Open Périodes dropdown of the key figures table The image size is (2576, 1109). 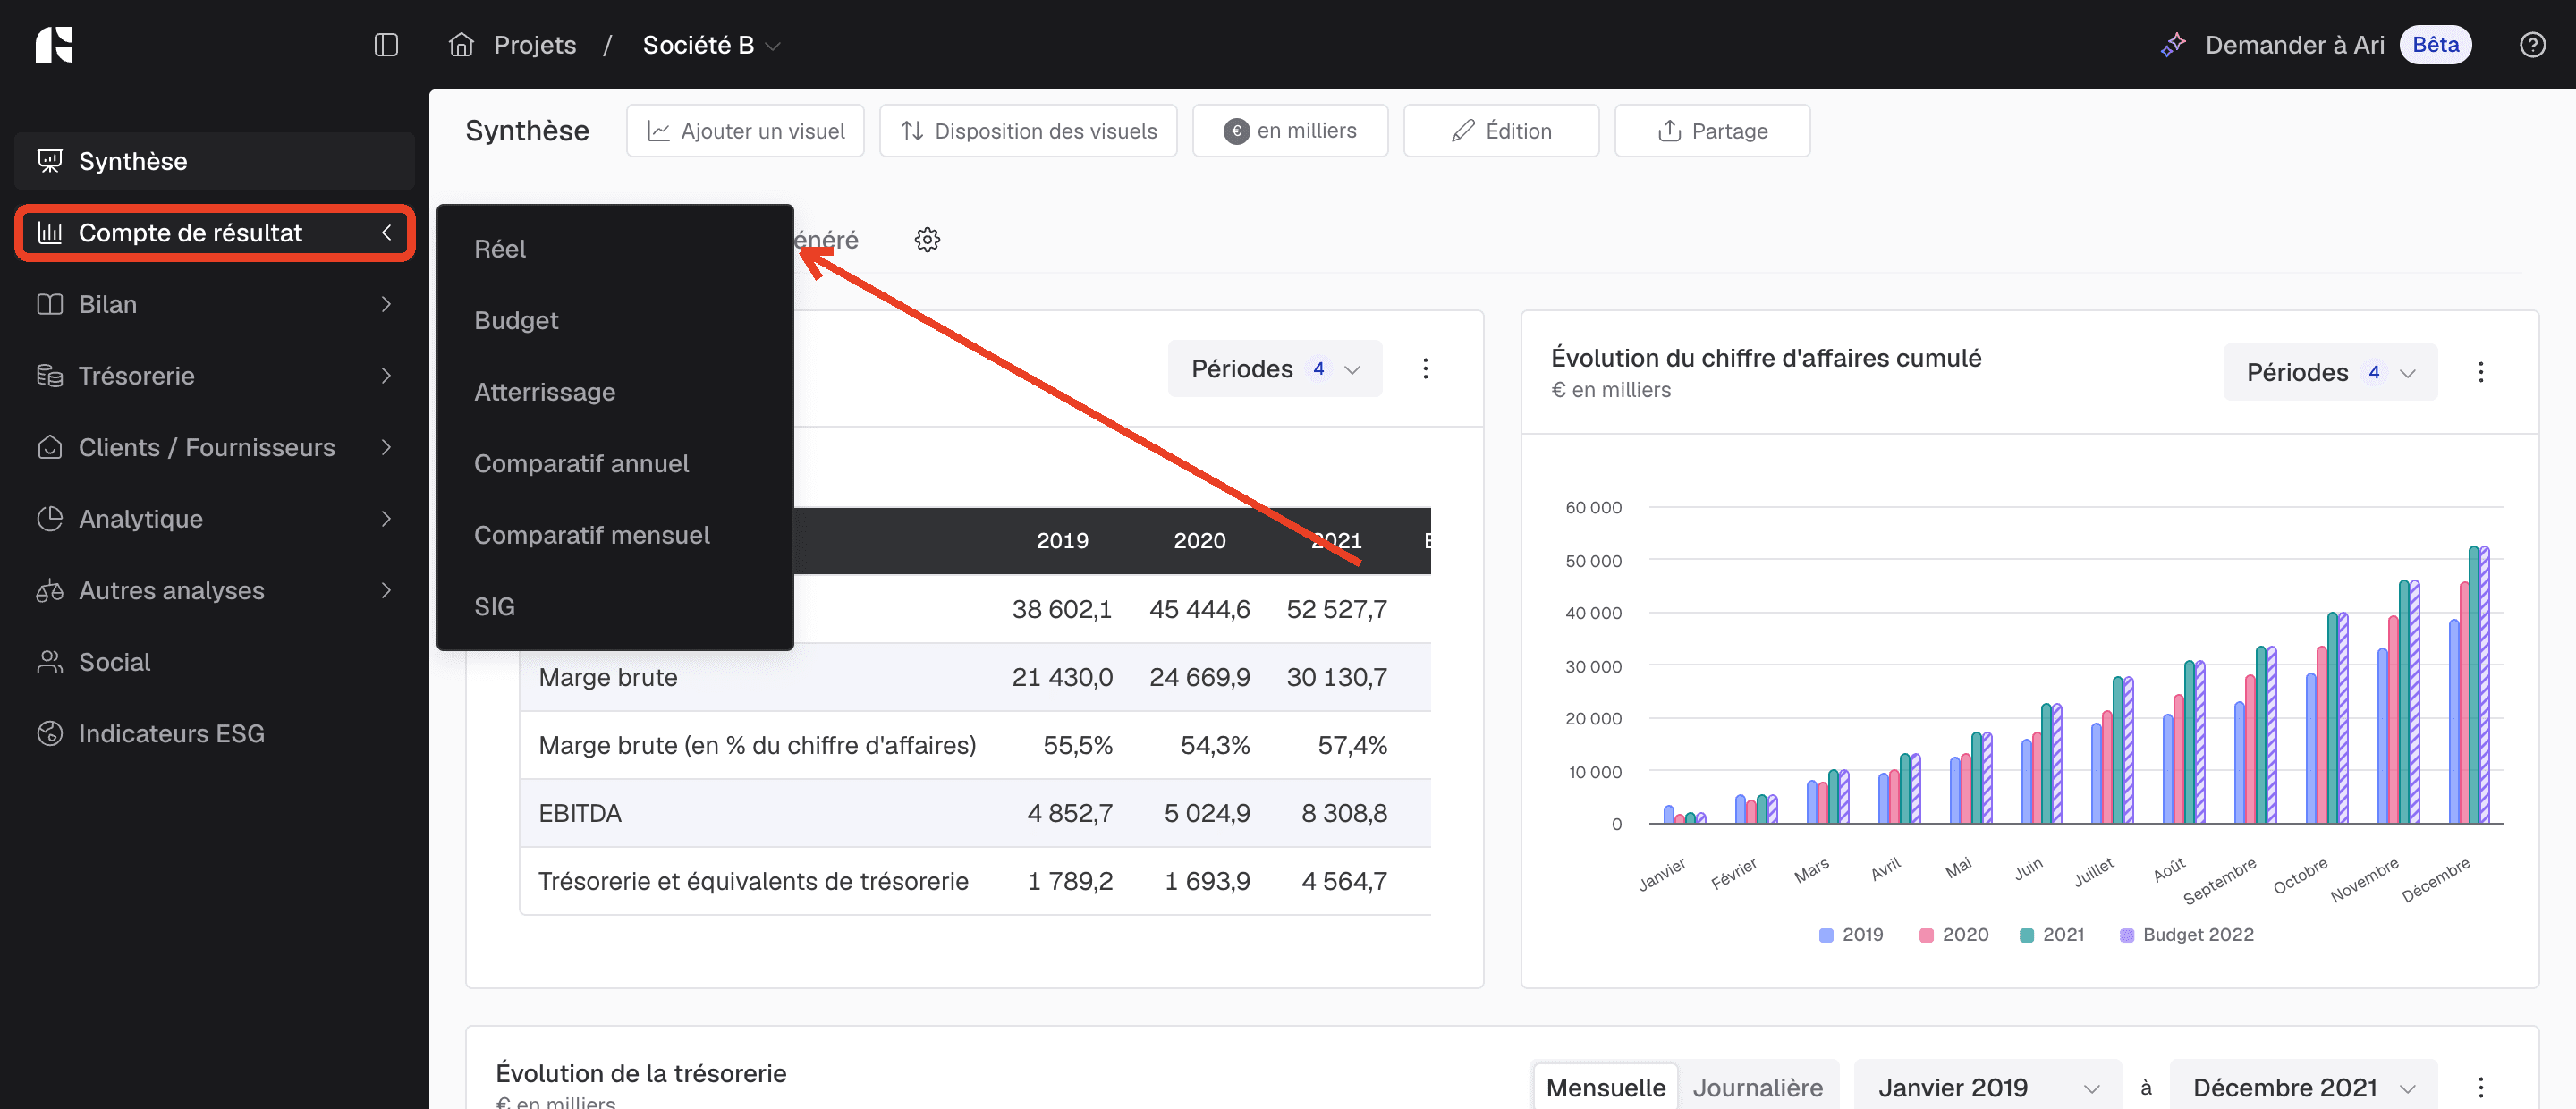click(1275, 369)
